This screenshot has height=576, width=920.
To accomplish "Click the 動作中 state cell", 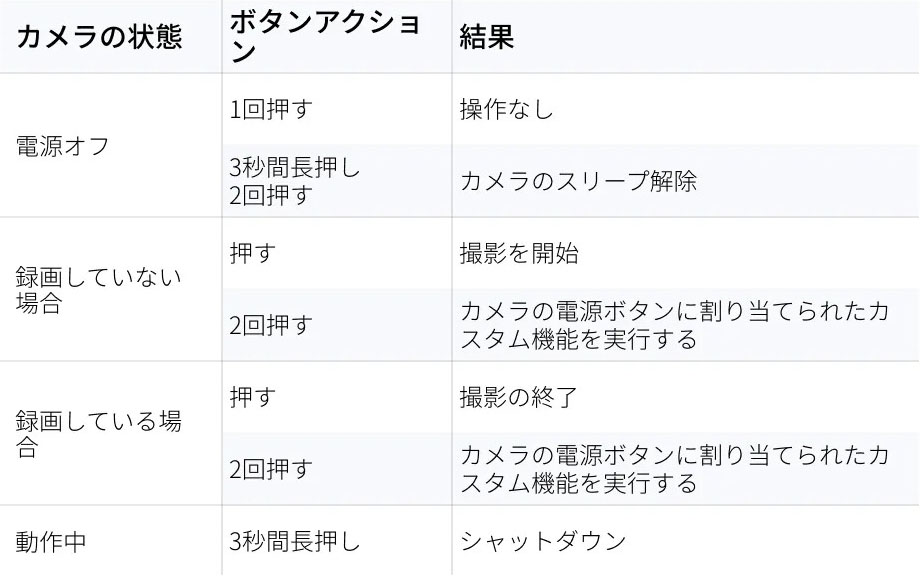I will (51, 542).
